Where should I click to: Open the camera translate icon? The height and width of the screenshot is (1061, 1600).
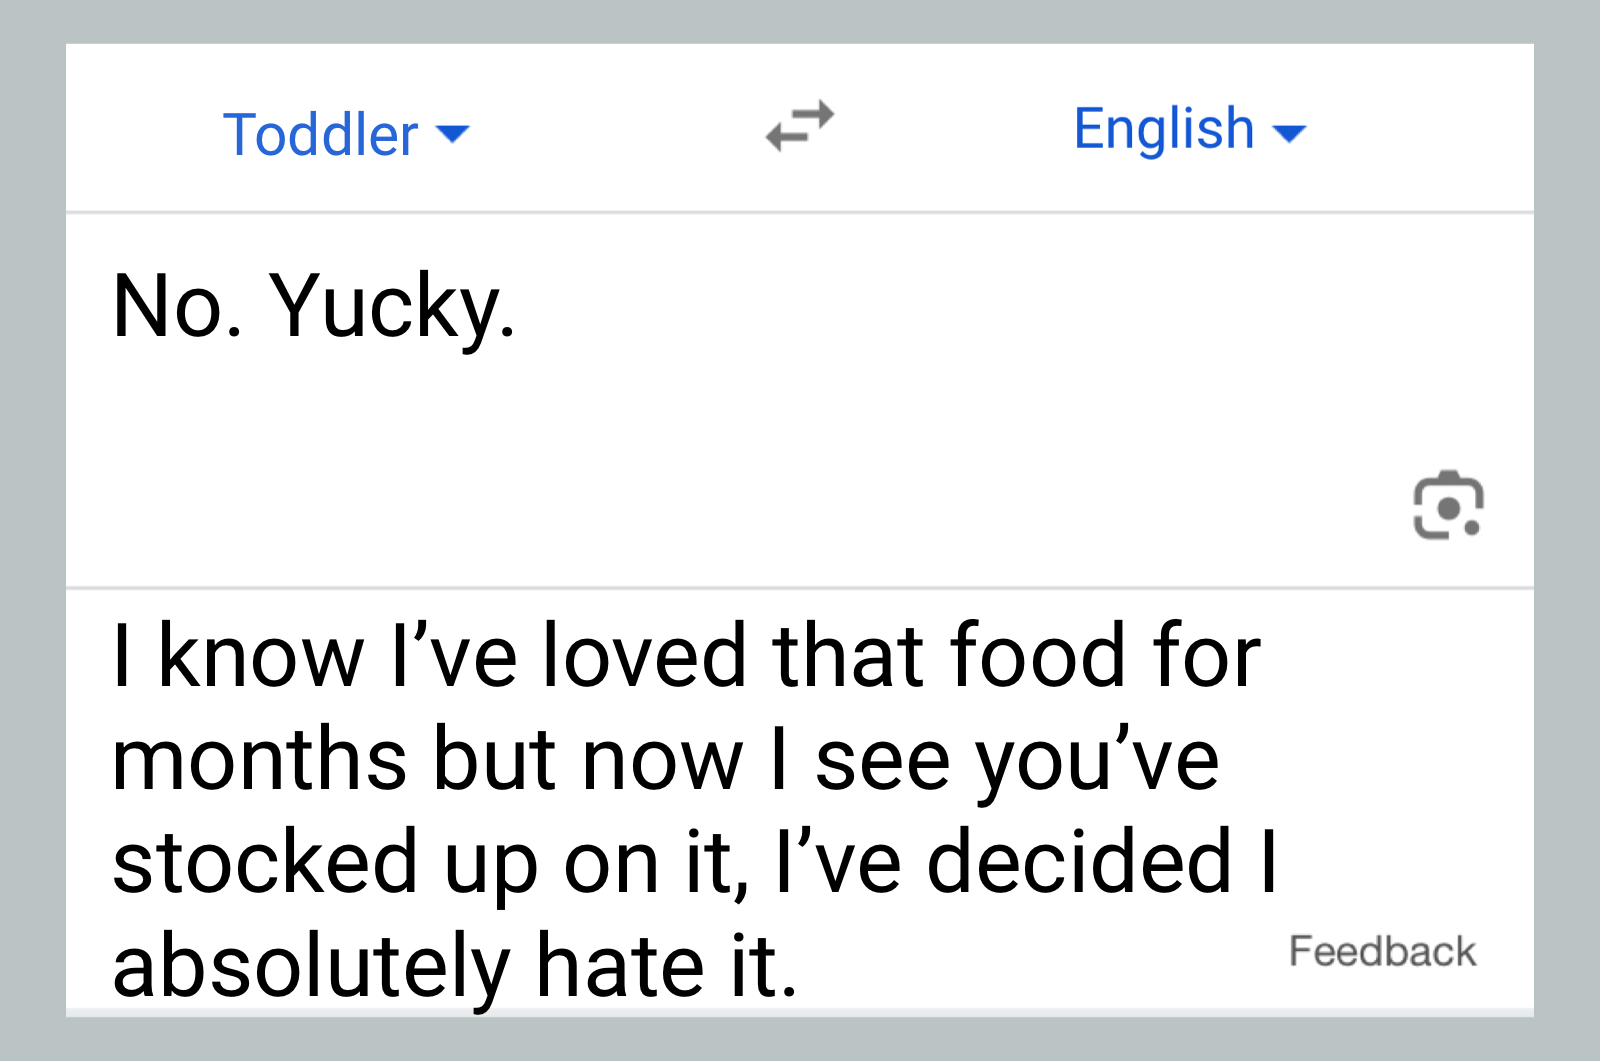pyautogui.click(x=1447, y=505)
